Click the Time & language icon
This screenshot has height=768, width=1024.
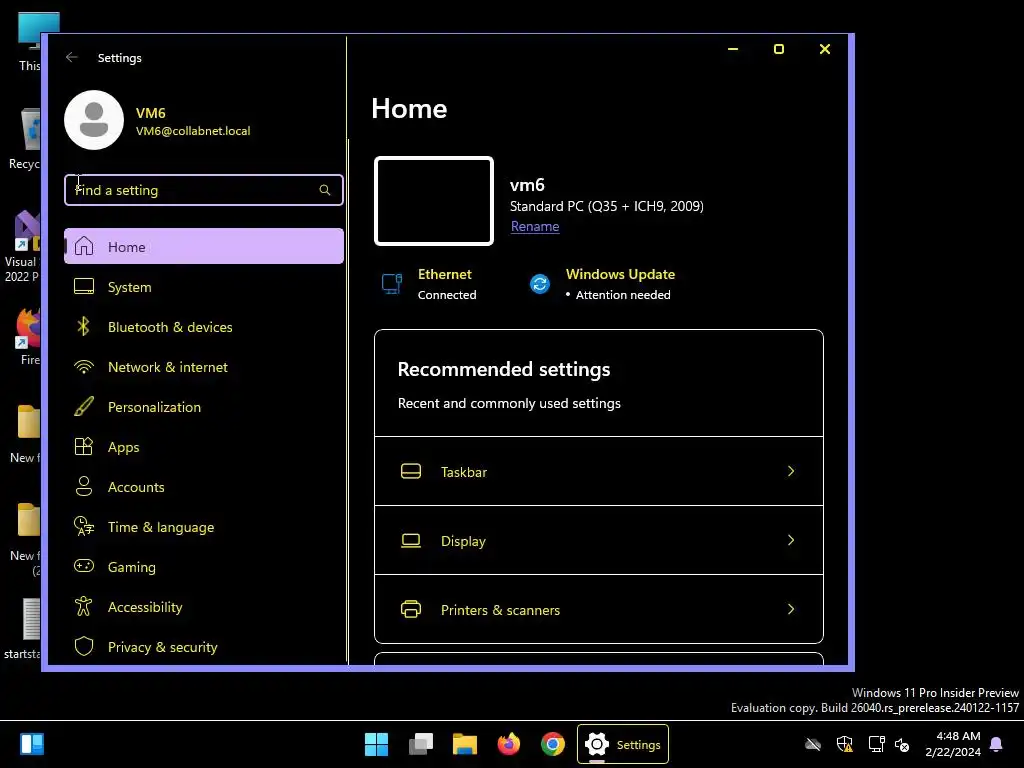[84, 526]
